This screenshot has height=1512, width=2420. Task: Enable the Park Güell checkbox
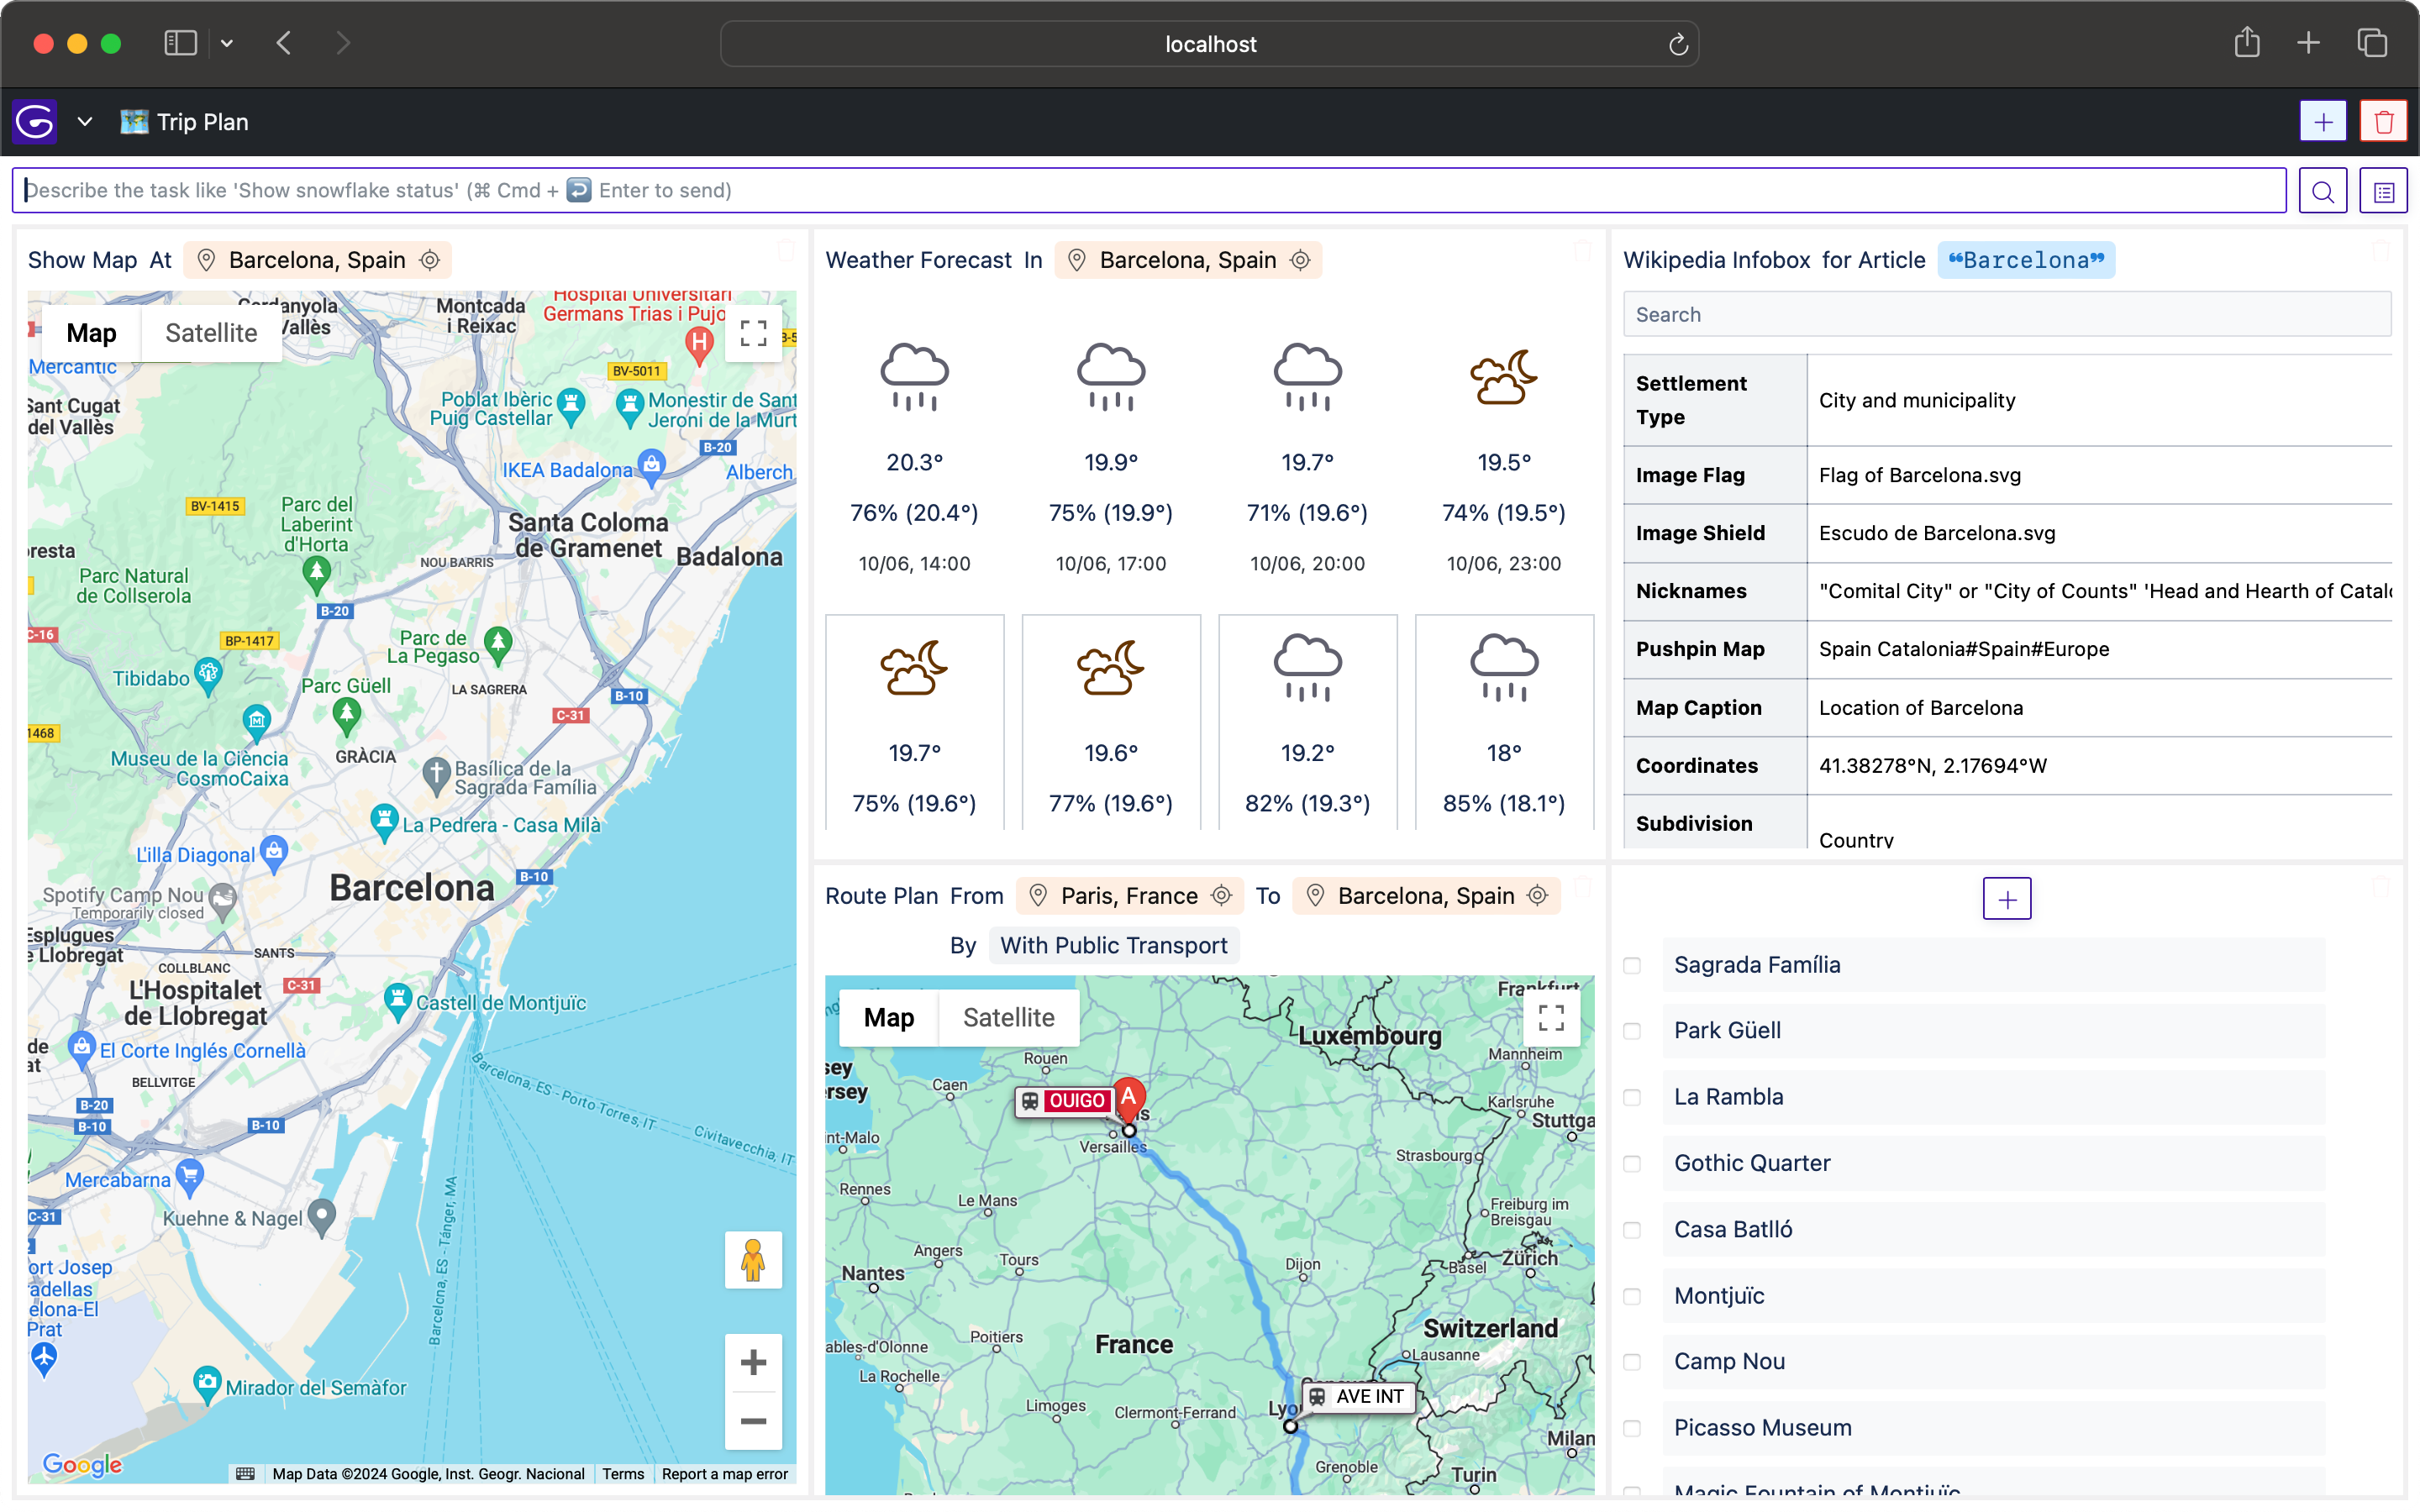[1631, 1032]
